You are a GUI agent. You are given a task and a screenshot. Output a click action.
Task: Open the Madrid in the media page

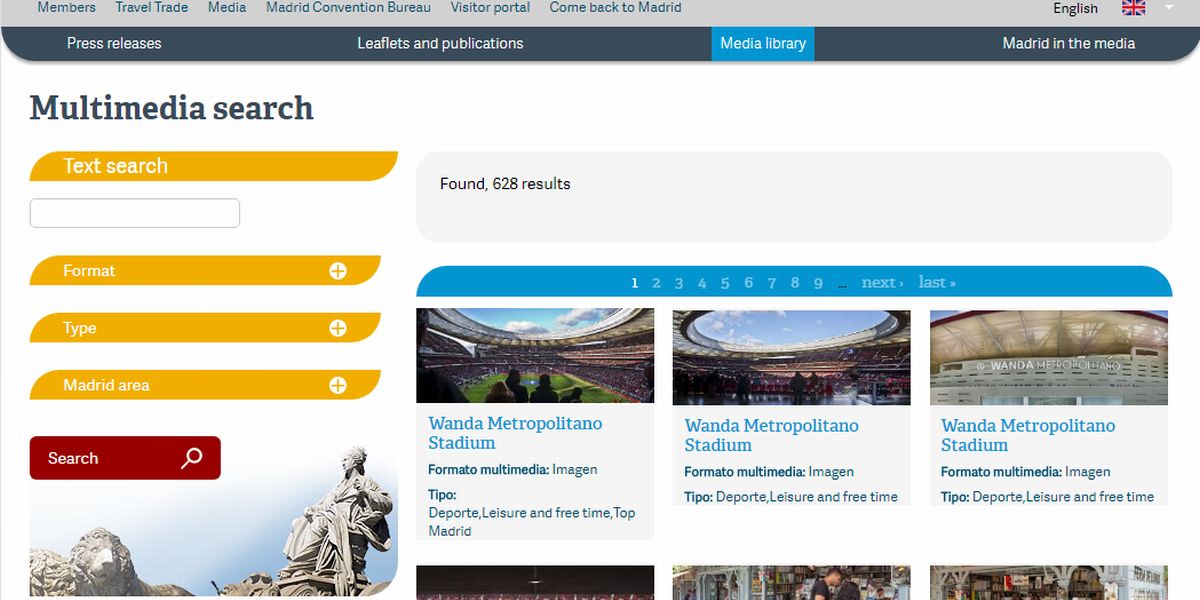coord(1068,43)
